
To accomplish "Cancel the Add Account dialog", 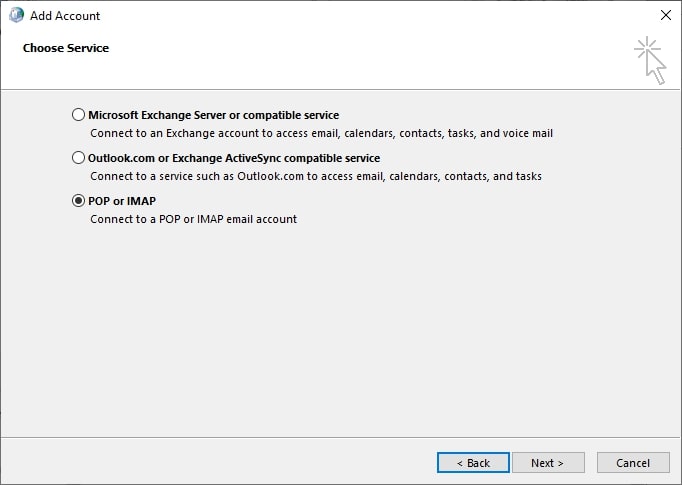I will [633, 463].
